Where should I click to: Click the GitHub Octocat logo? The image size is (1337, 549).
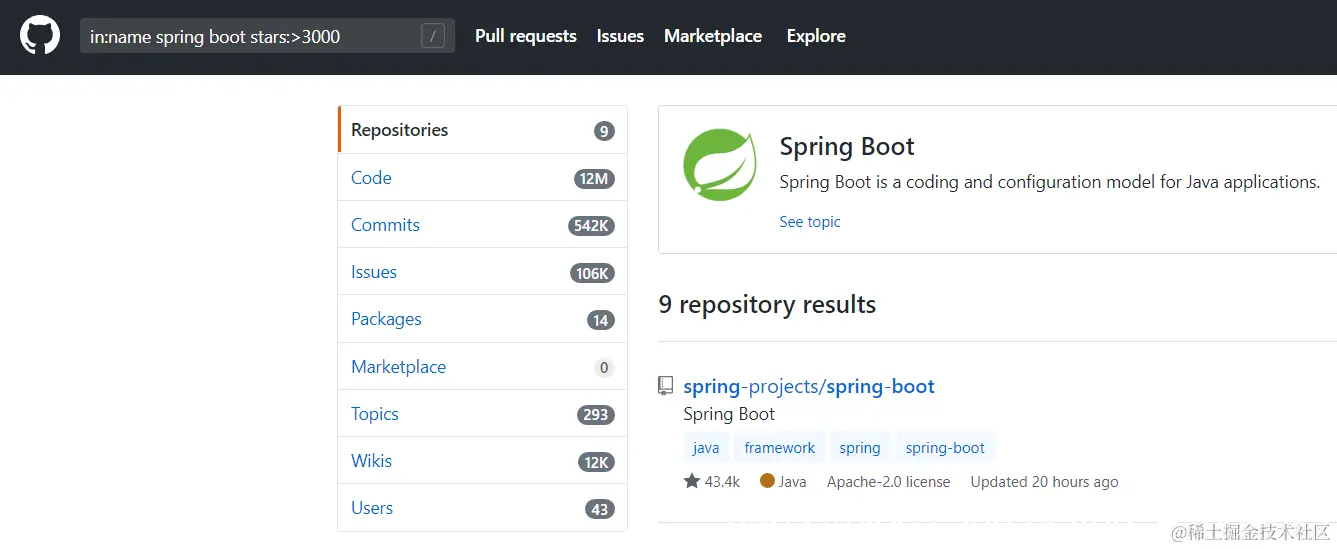pyautogui.click(x=40, y=36)
